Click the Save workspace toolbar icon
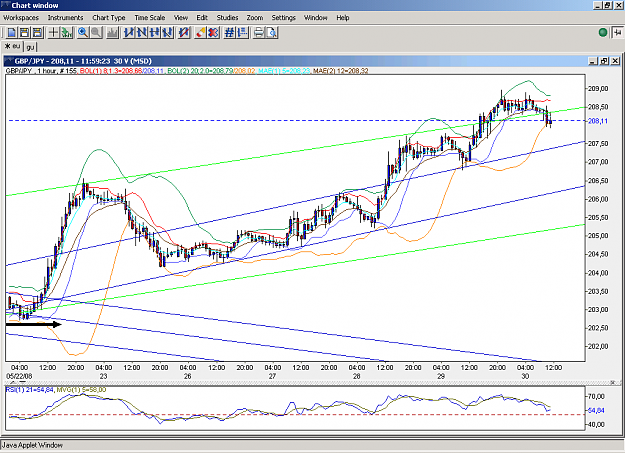This screenshot has height=453, width=625. click(24, 32)
